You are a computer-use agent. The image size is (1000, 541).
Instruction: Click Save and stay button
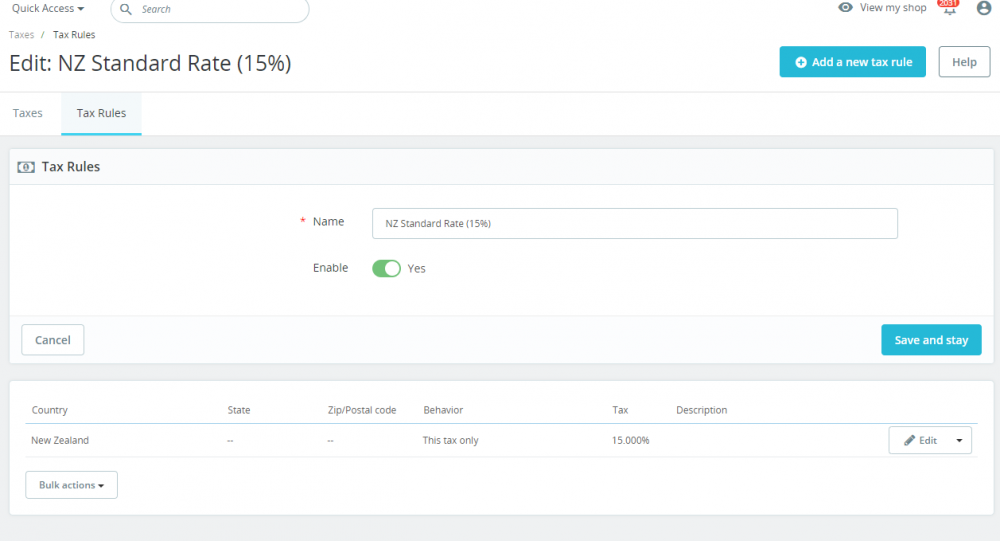tap(931, 340)
